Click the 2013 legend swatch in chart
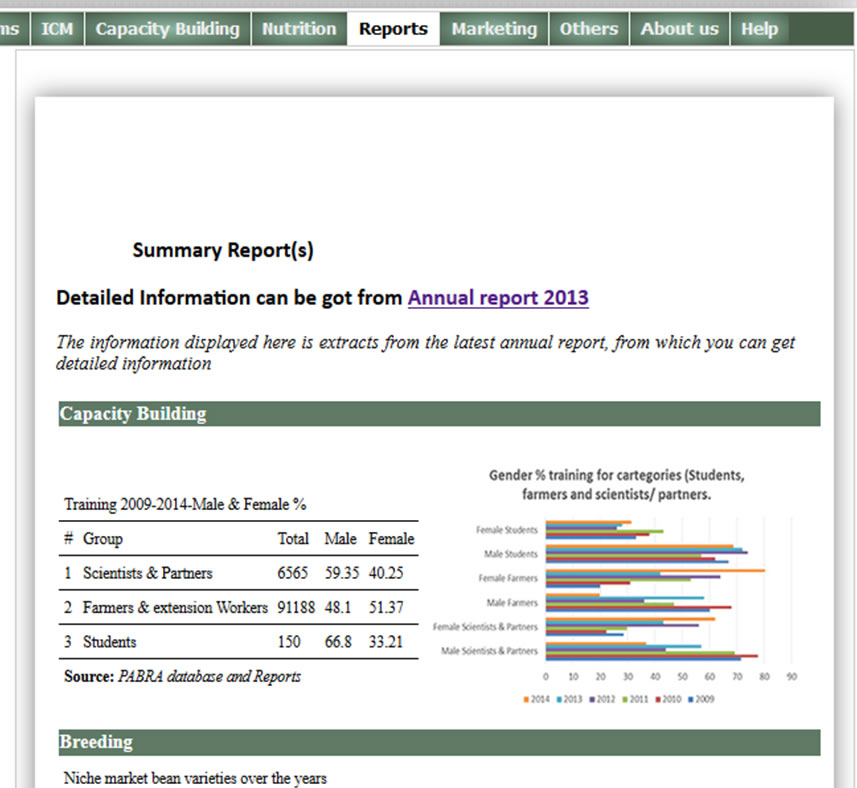The width and height of the screenshot is (857, 788). tap(556, 699)
